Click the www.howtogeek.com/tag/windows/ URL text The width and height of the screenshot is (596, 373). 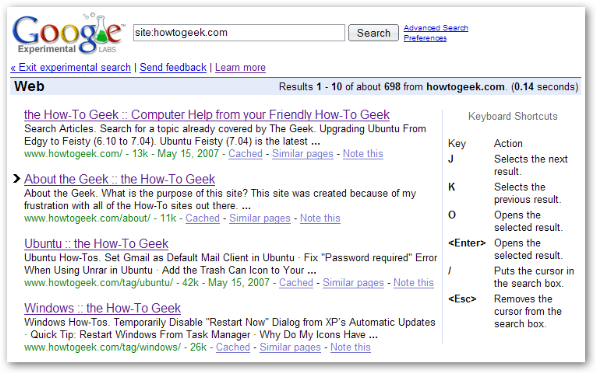coord(103,347)
